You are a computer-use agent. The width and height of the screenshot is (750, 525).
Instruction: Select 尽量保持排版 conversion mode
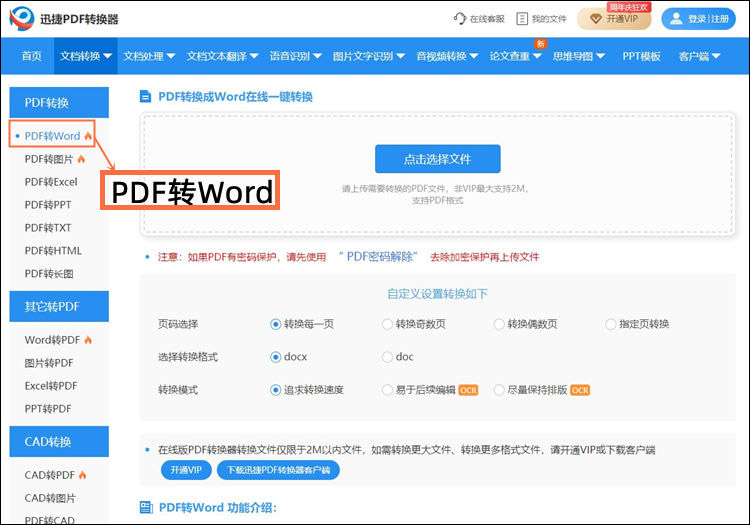[x=499, y=390]
